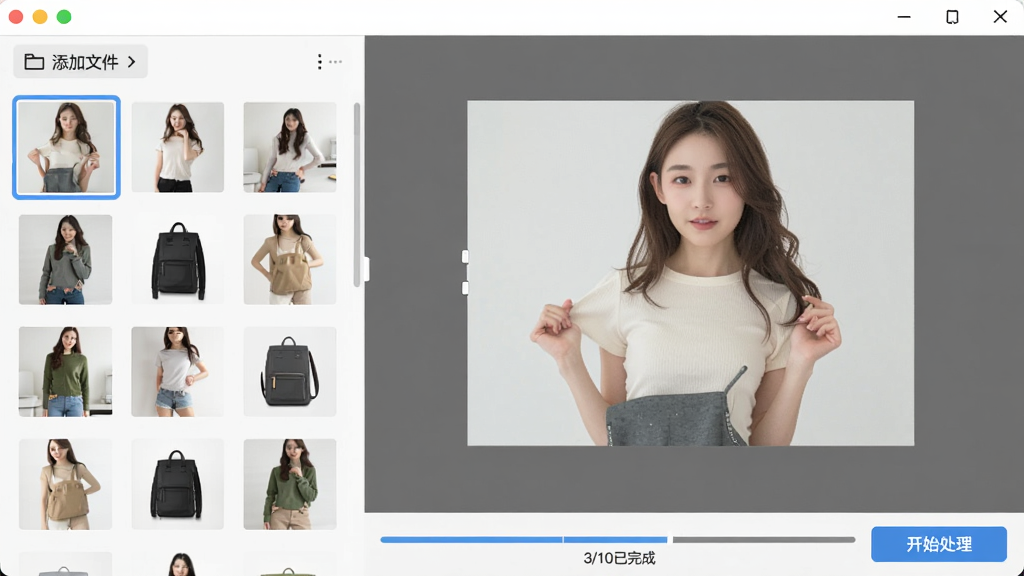
Task: Click the 开始处理 start processing button
Action: (938, 544)
